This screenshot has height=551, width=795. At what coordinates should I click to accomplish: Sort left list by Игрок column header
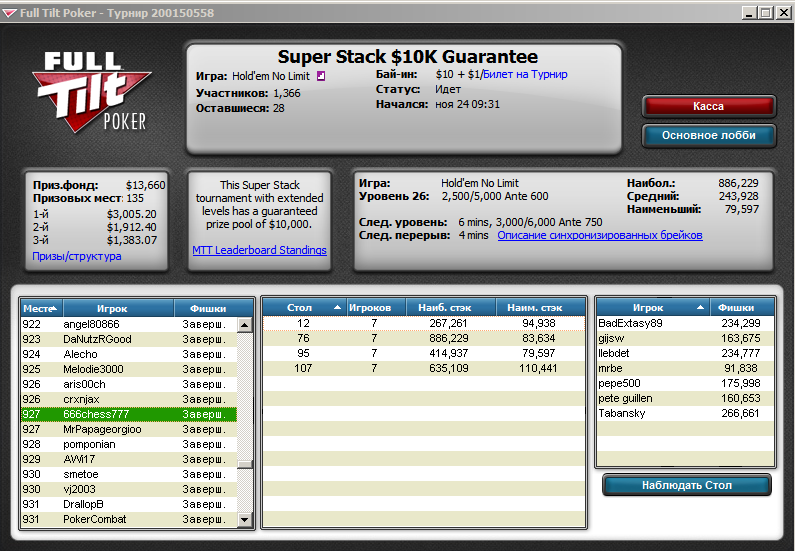pyautogui.click(x=118, y=308)
